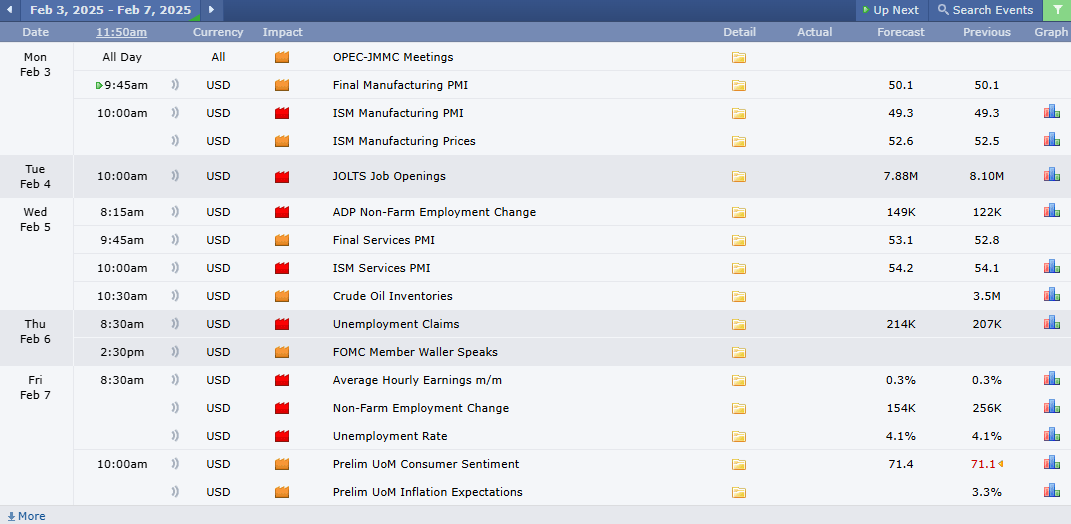Toggle sound alert for Final Manufacturing PMI
The width and height of the screenshot is (1071, 524).
176,85
